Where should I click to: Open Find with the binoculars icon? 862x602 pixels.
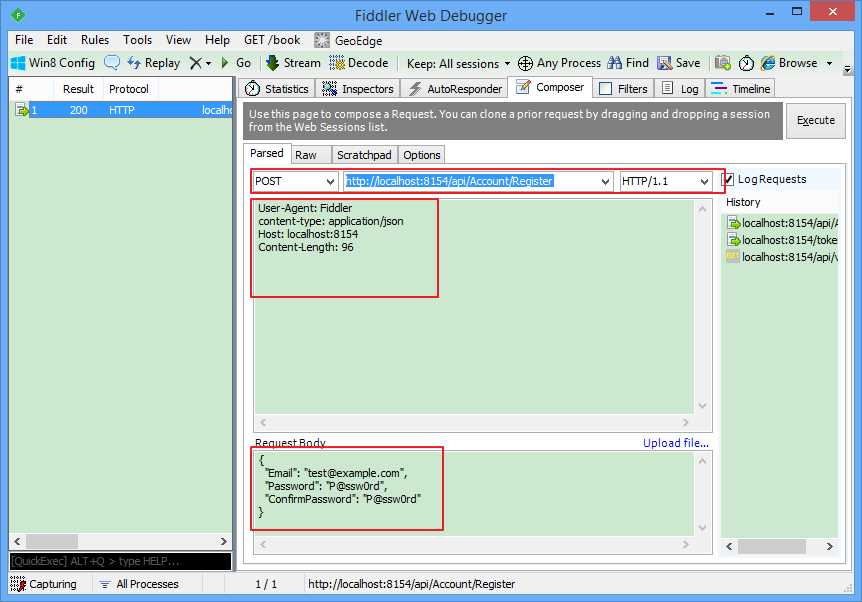628,63
